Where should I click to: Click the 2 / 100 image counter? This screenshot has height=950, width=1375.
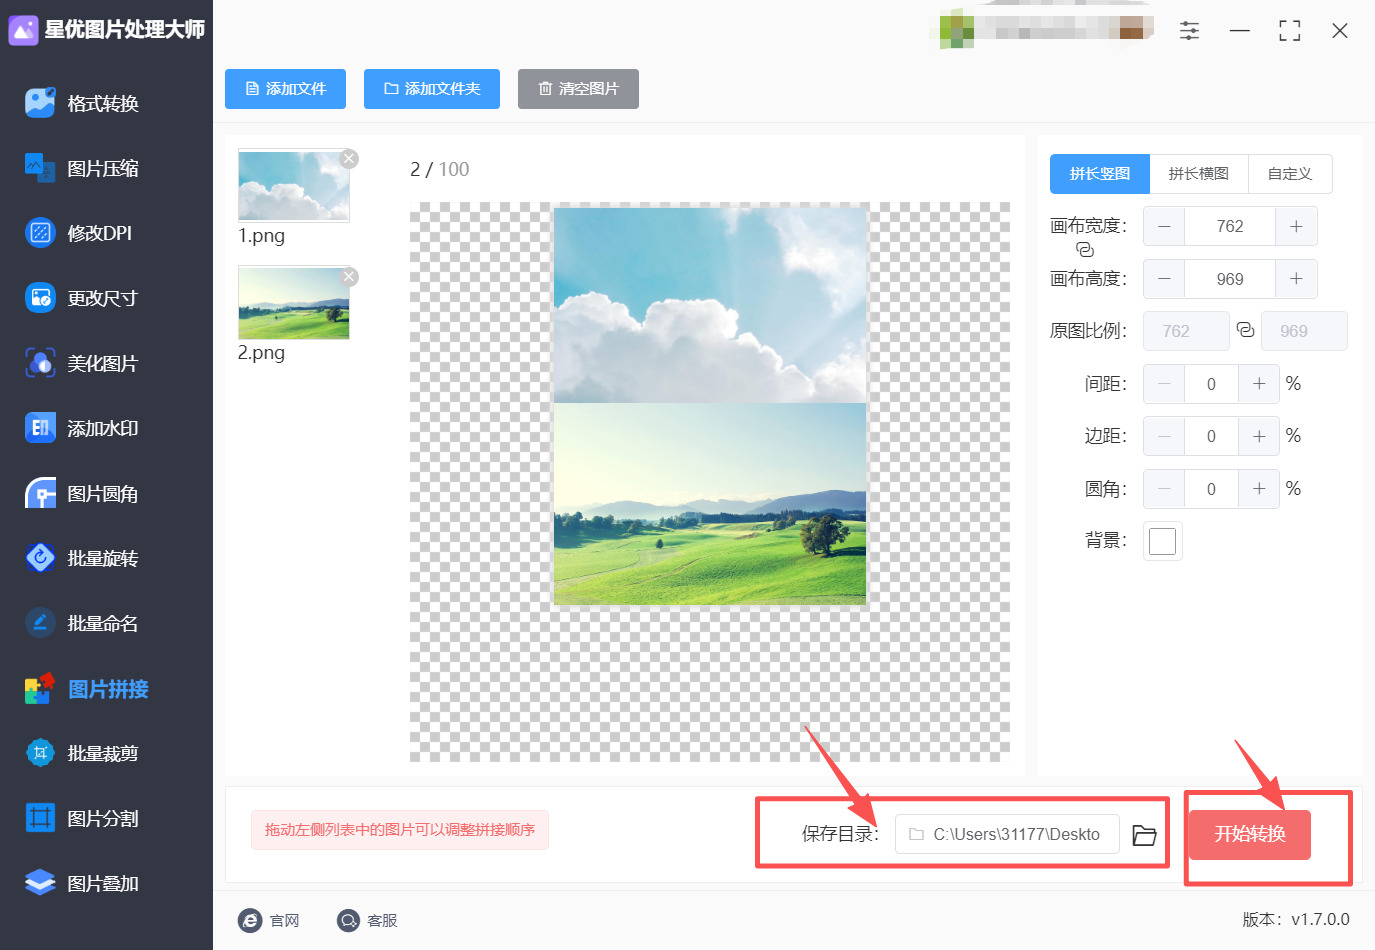[x=439, y=170]
